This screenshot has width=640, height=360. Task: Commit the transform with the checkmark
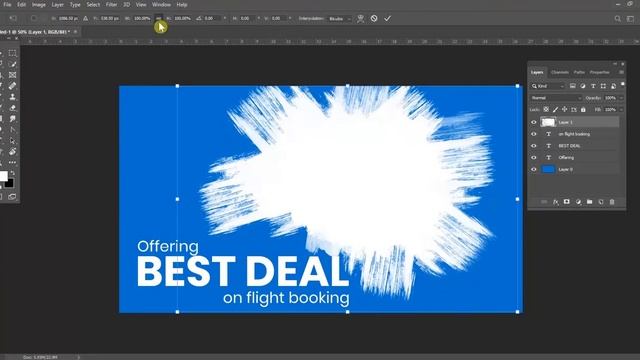(x=387, y=18)
